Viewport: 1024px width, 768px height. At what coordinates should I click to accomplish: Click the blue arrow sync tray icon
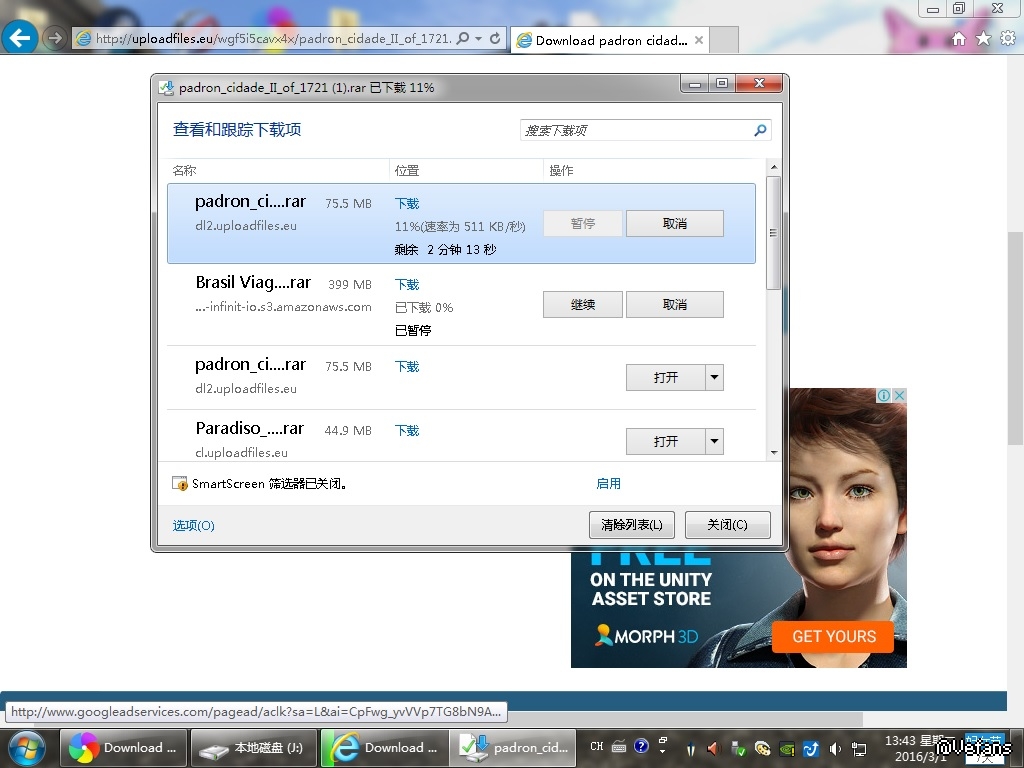pyautogui.click(x=810, y=748)
